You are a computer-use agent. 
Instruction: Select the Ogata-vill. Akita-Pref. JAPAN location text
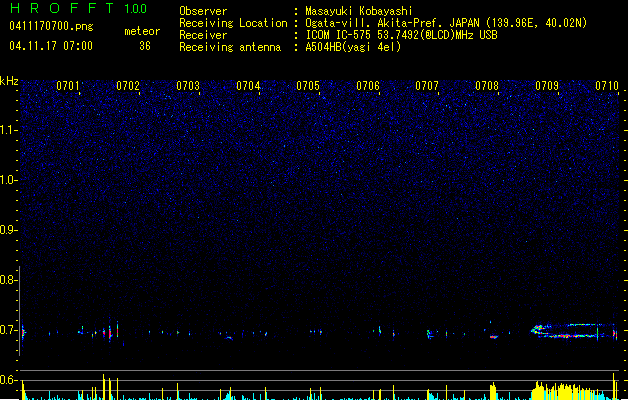(x=446, y=23)
